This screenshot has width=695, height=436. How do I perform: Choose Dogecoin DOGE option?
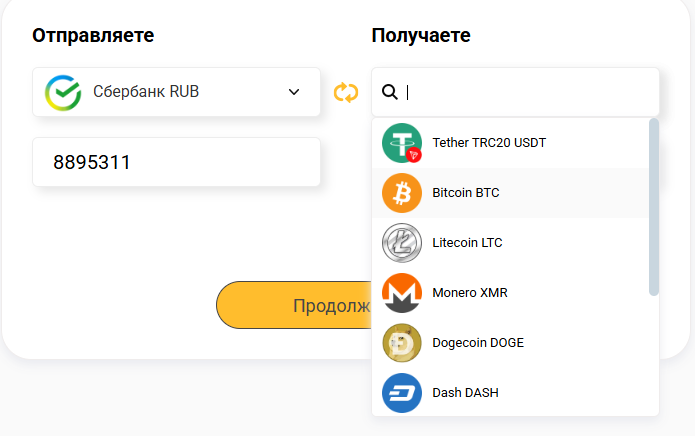[x=478, y=343]
